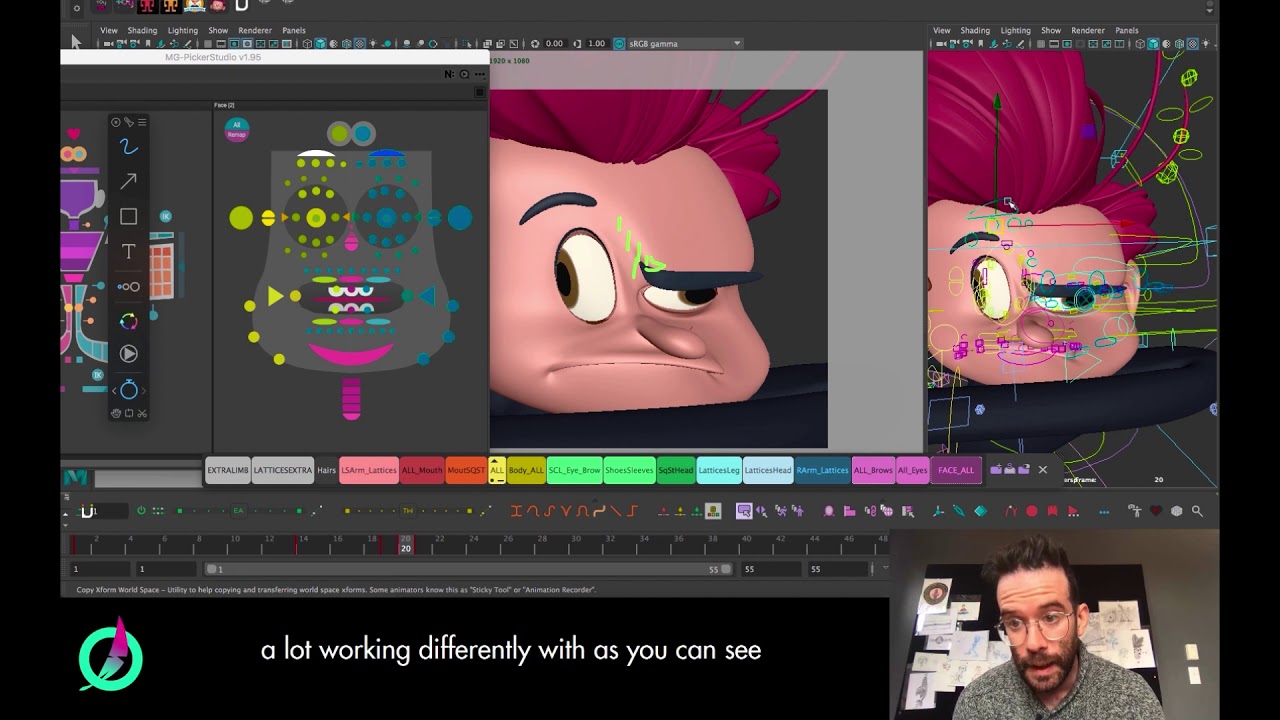Open the hamburger menu atop picker toolbar

(141, 122)
